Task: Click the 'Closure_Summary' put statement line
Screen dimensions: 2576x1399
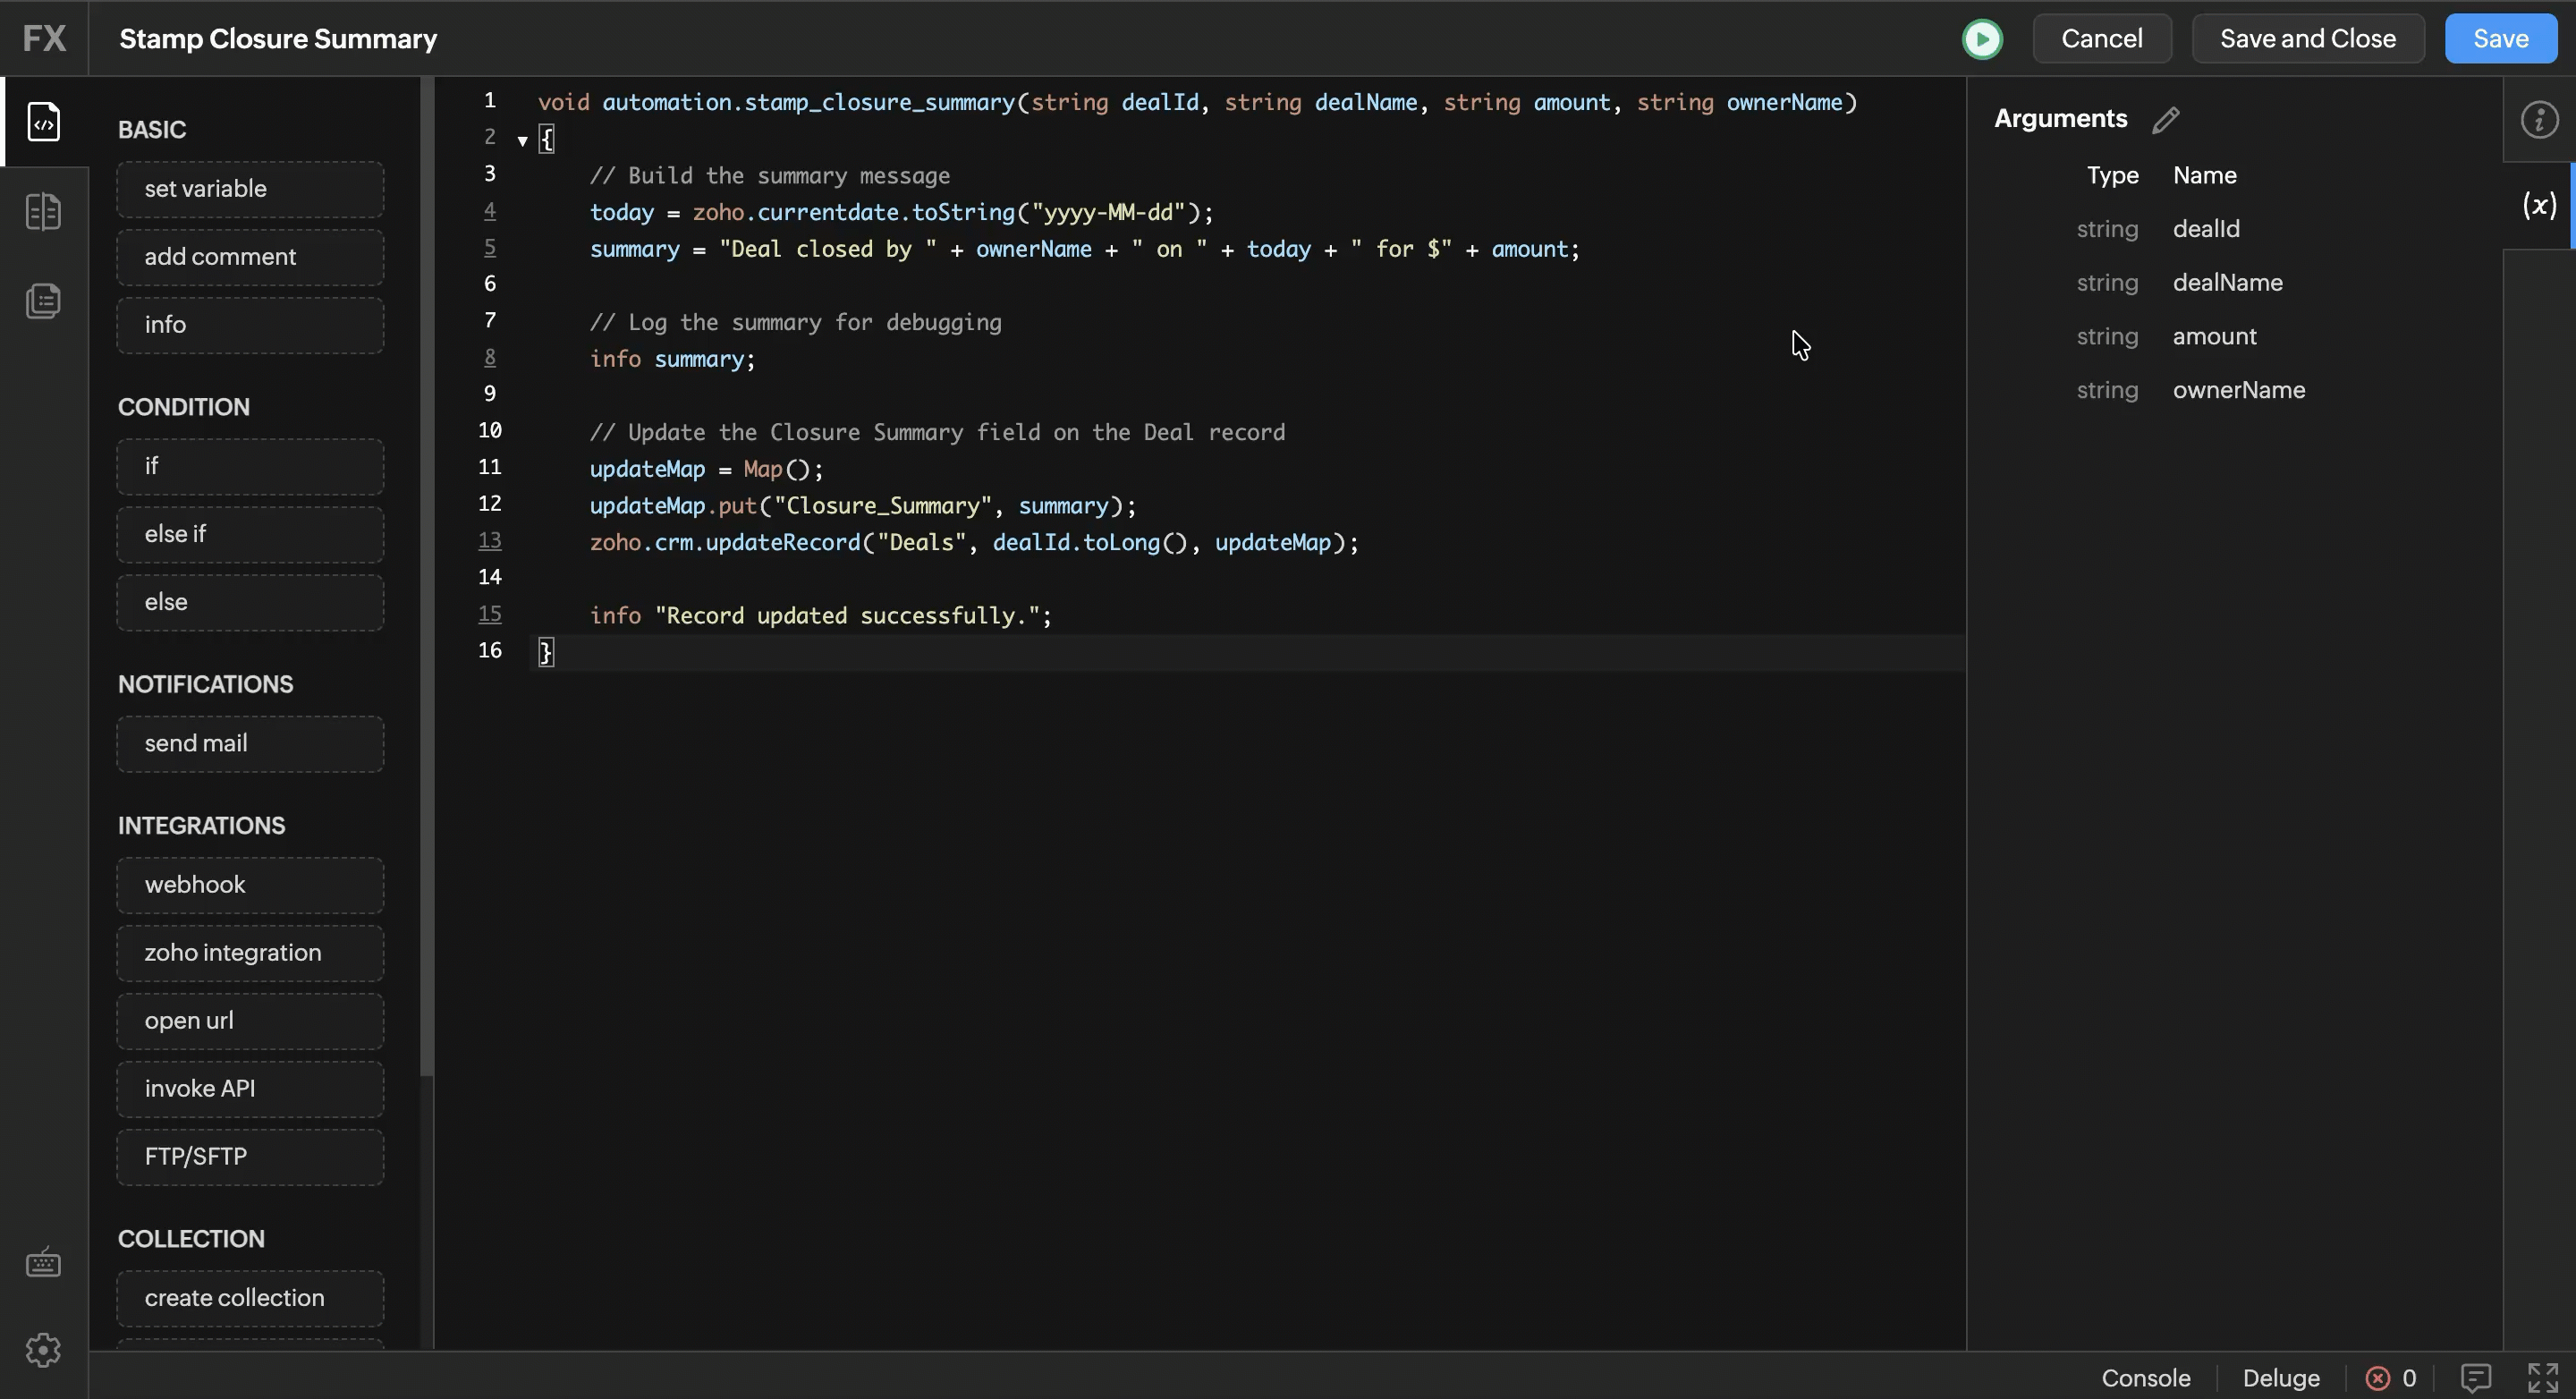Action: pyautogui.click(x=863, y=506)
